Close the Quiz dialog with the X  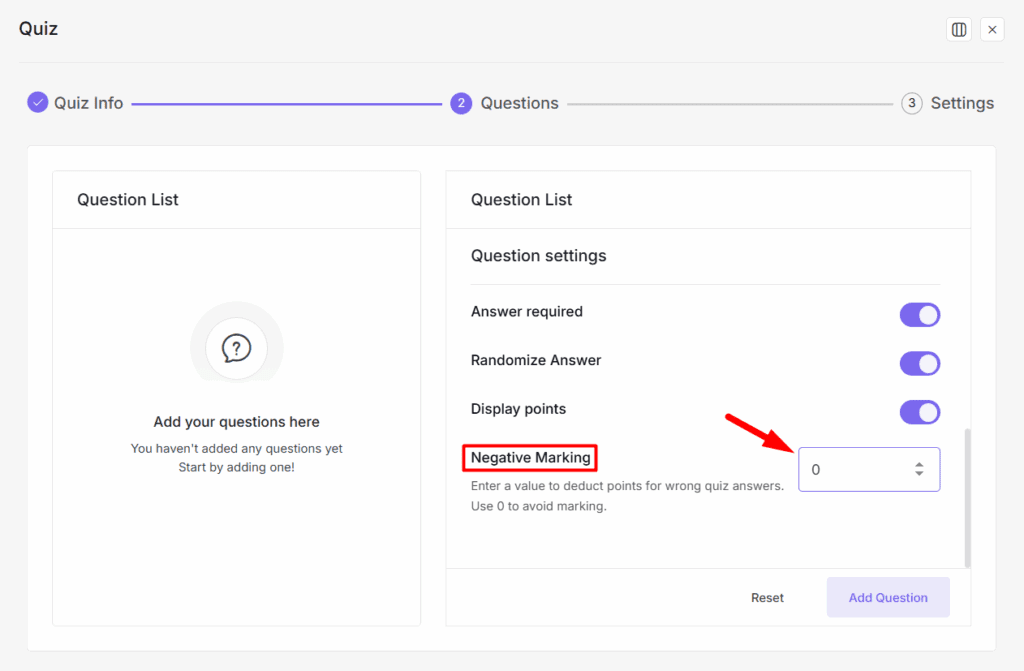(x=992, y=30)
